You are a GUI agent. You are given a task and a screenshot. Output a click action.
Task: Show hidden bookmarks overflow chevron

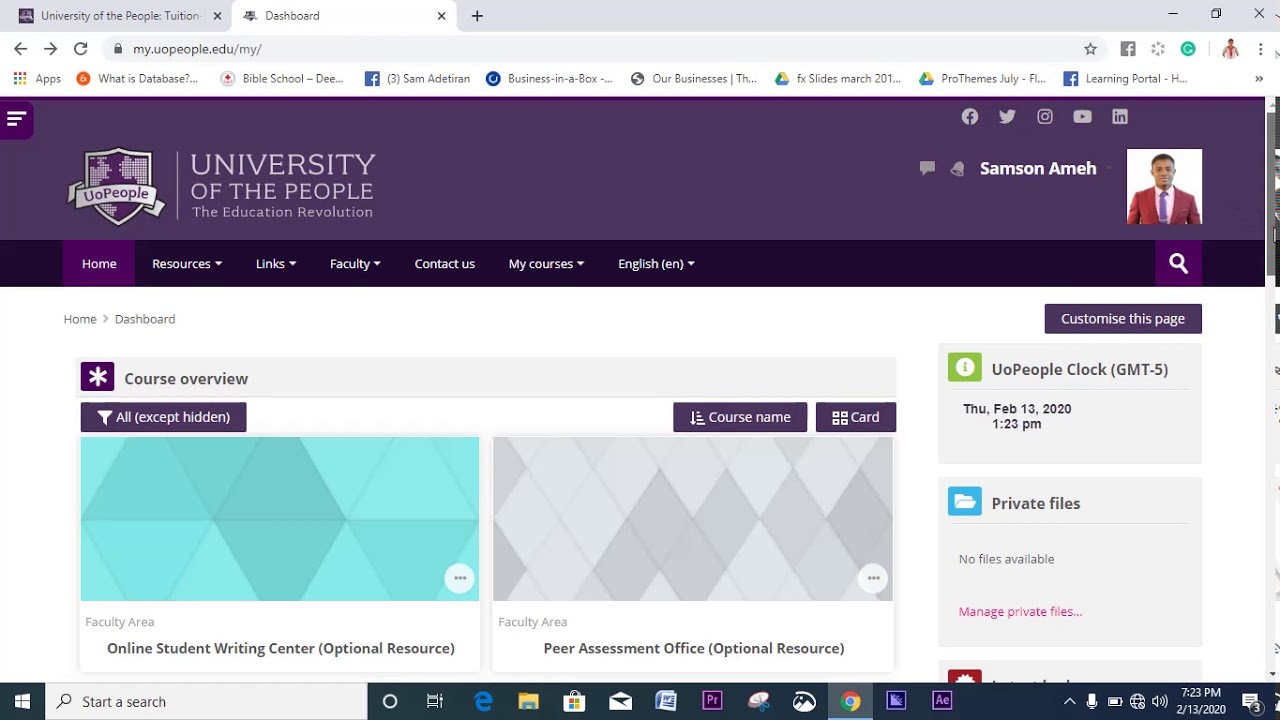tap(1259, 78)
